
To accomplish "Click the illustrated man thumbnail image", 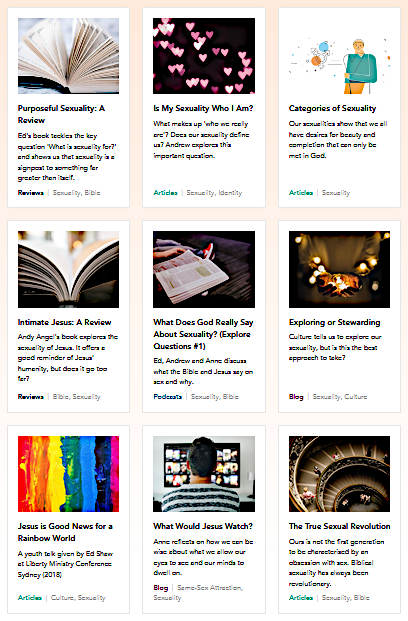I will tap(339, 56).
